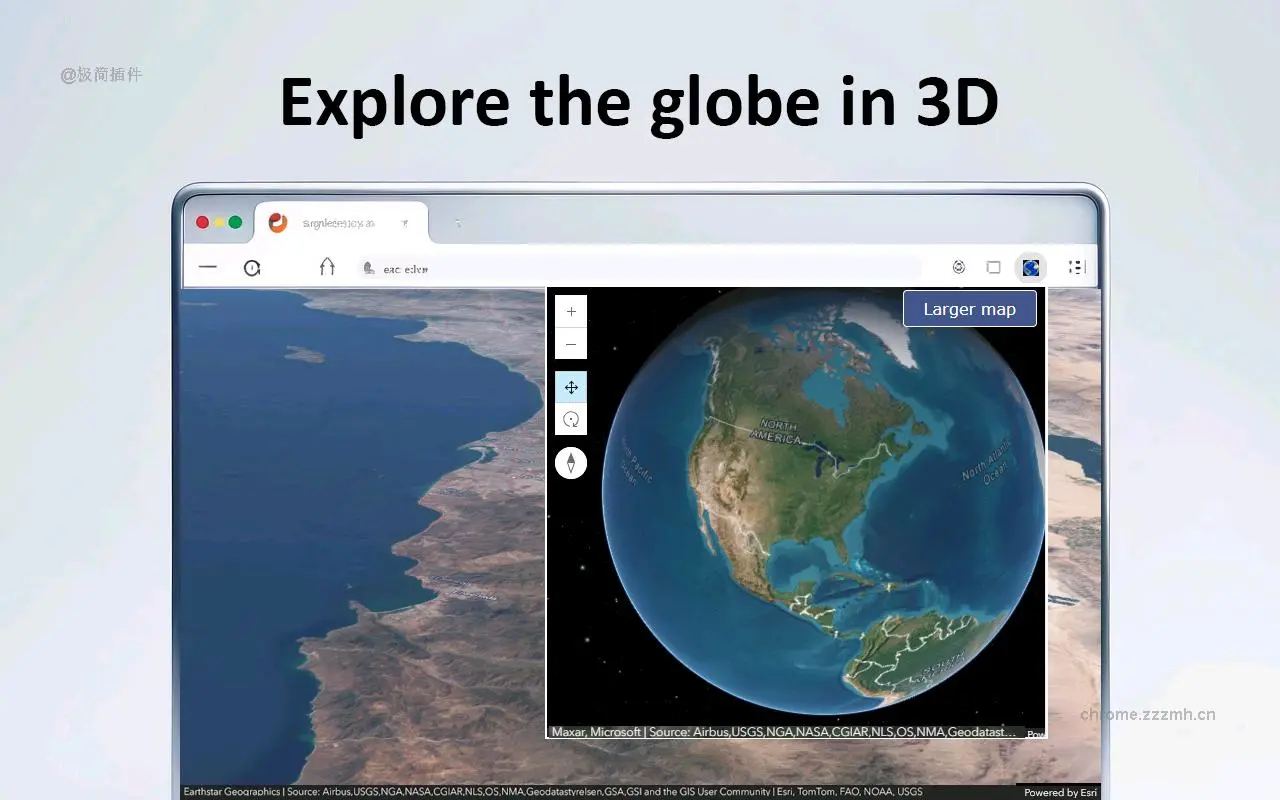Viewport: 1280px width, 800px height.
Task: Click the side panel square icon in toolbar
Action: (x=994, y=267)
